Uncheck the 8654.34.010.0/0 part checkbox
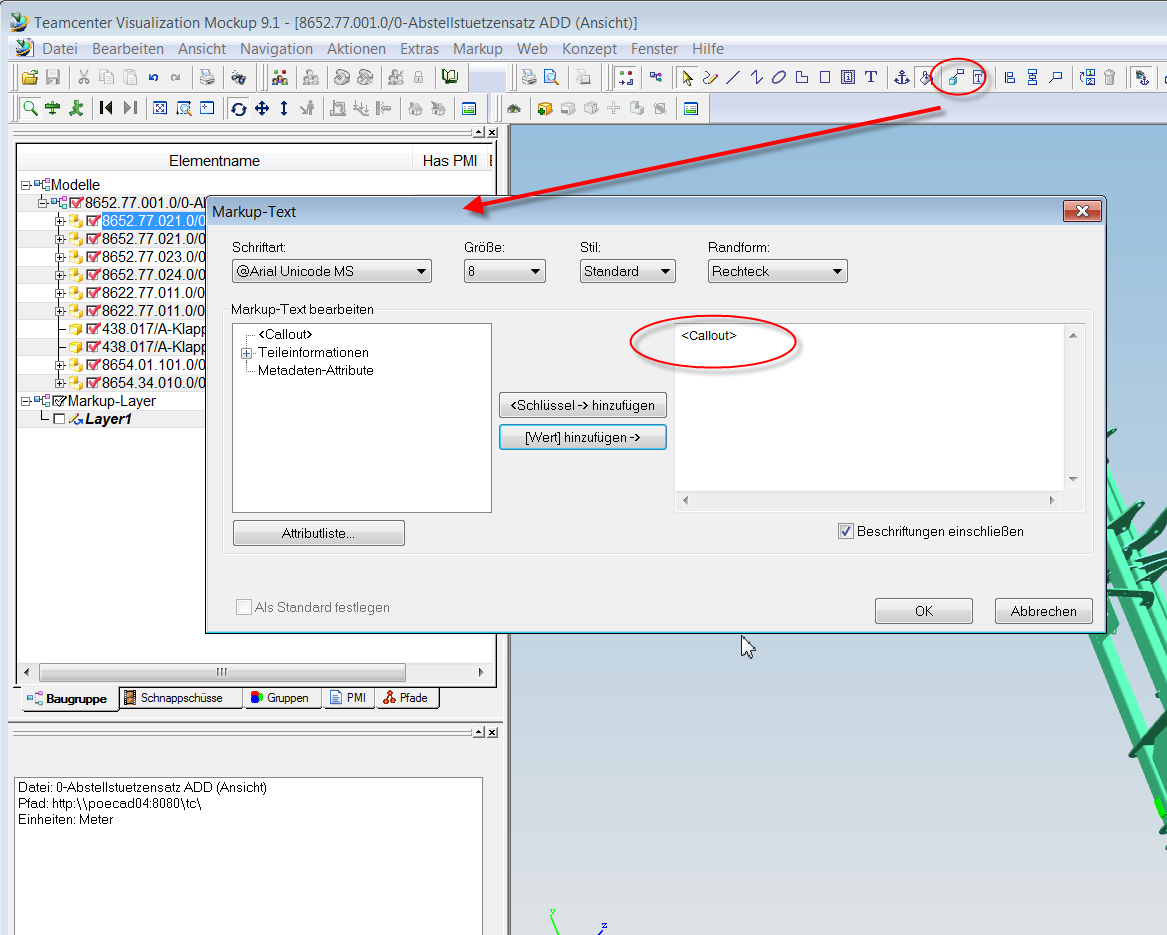This screenshot has width=1167, height=935. coord(93,383)
